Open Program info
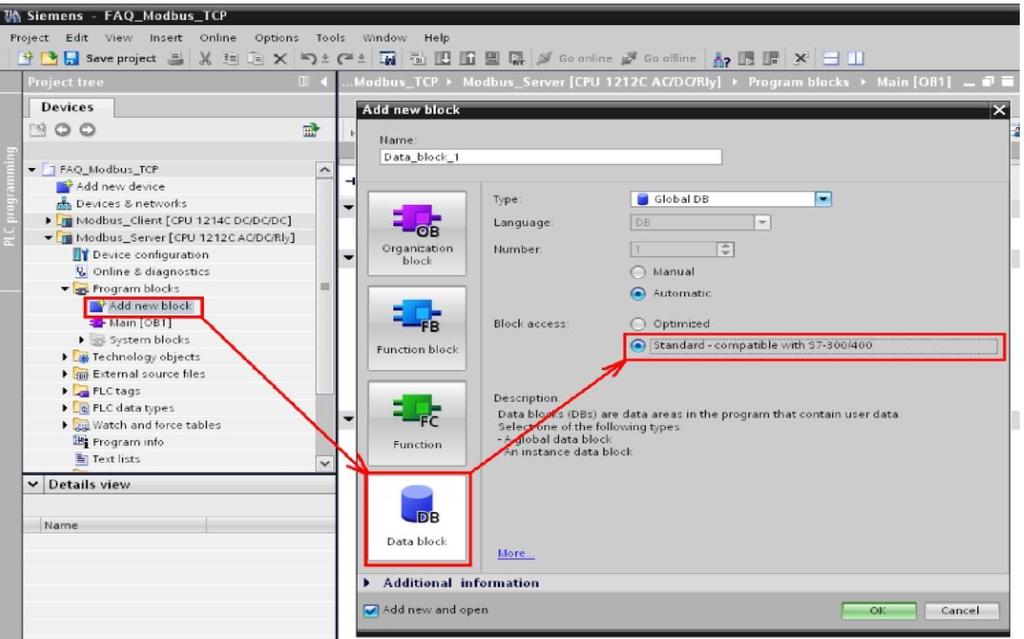Screen dimensions: 1024x639 tap(128, 442)
